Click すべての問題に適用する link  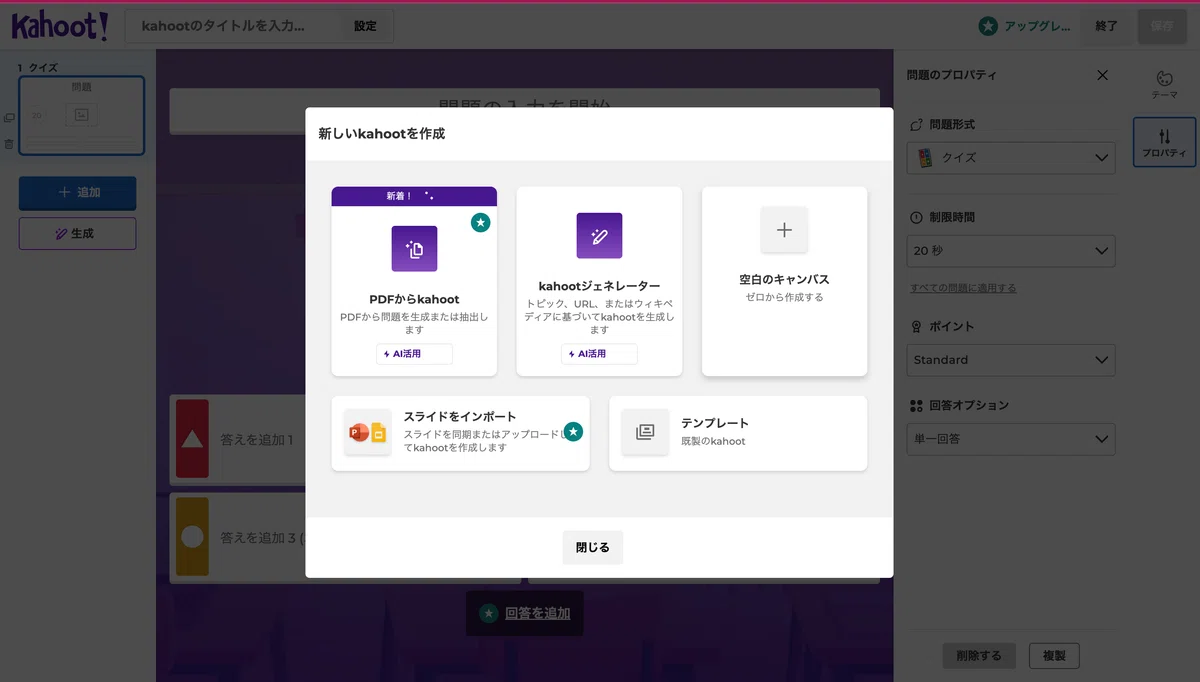tap(963, 288)
